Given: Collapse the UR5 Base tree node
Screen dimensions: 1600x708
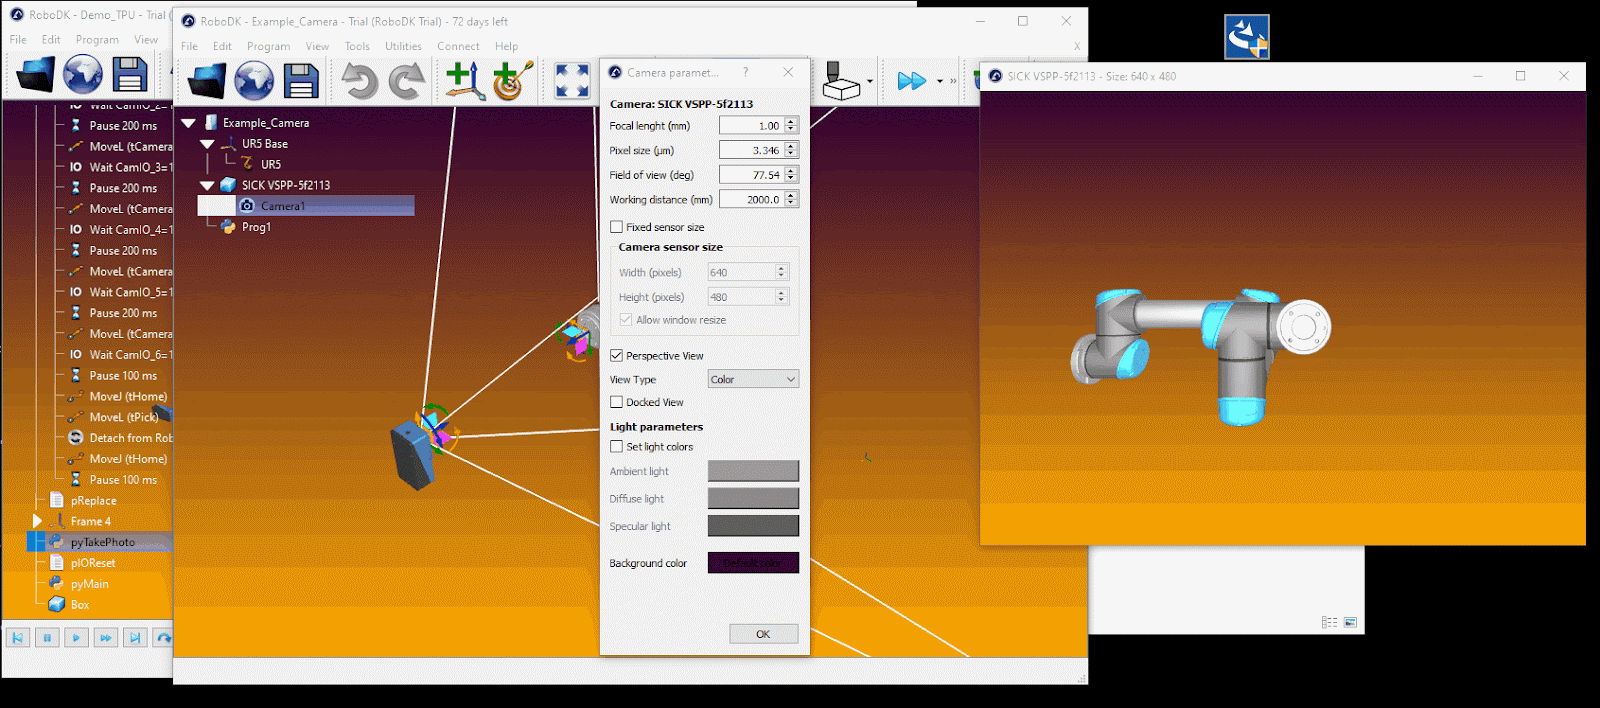Looking at the screenshot, I should (207, 144).
